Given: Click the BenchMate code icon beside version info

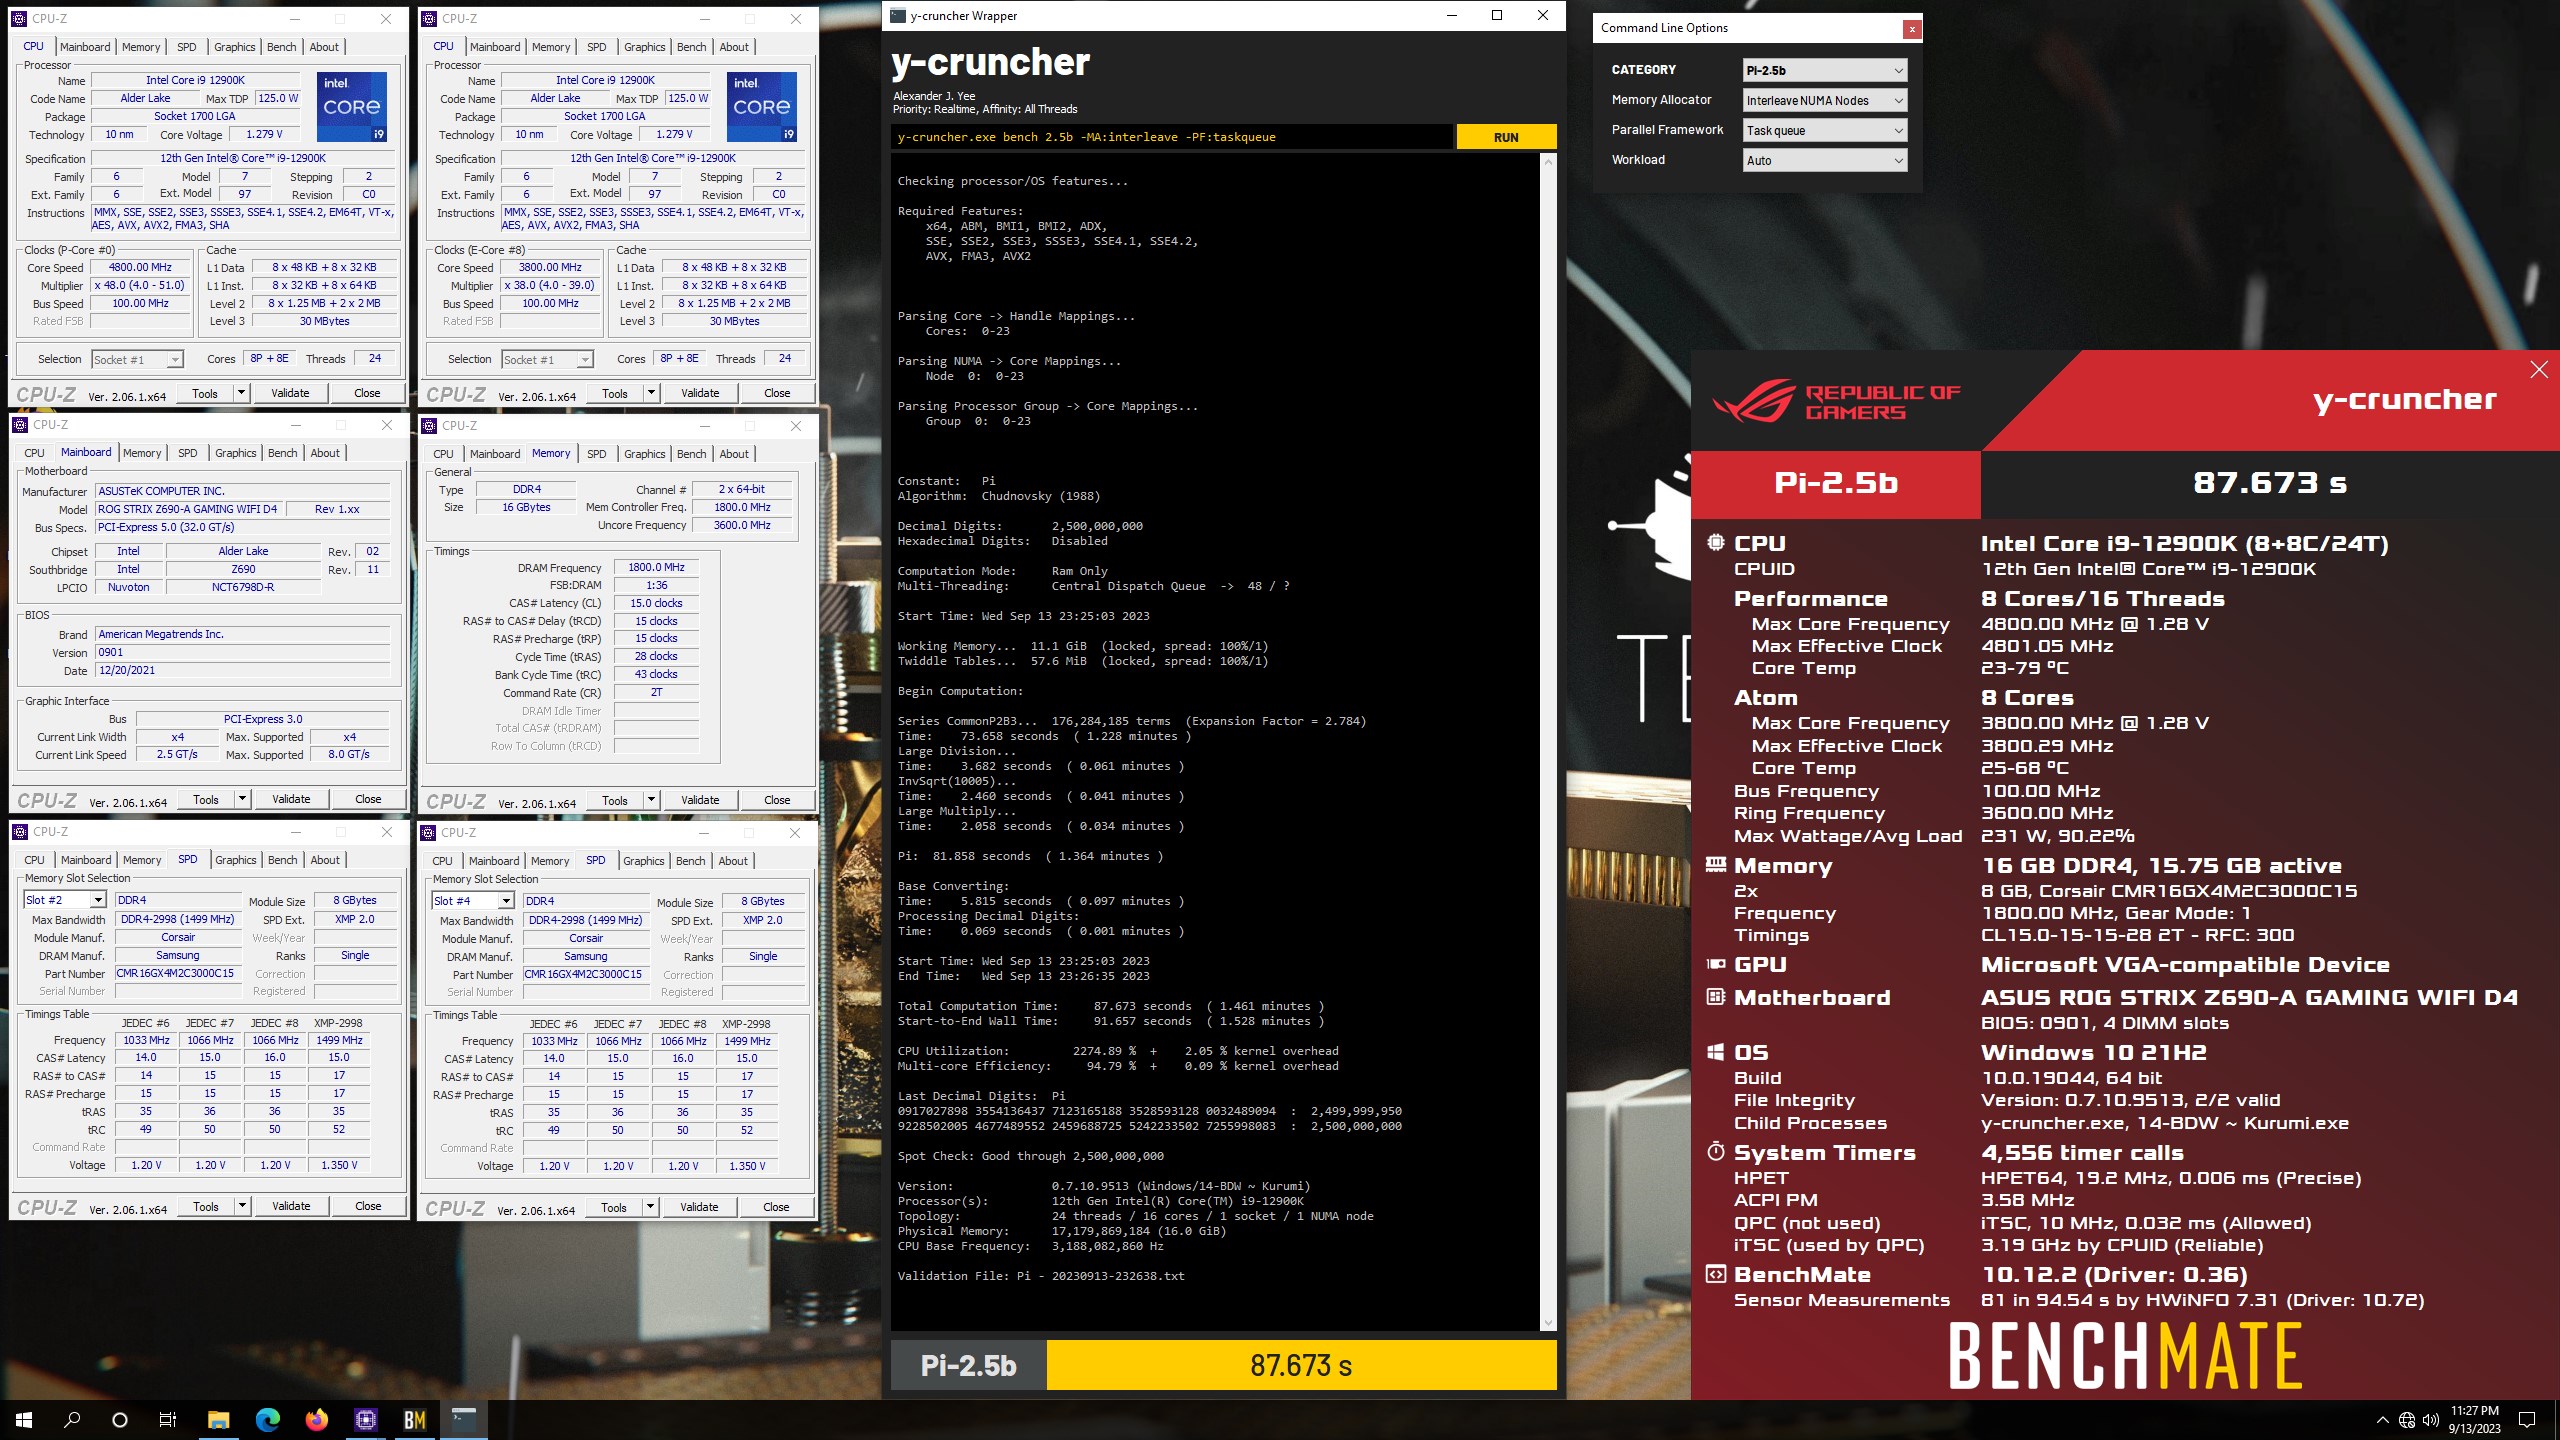Looking at the screenshot, I should coord(1716,1274).
